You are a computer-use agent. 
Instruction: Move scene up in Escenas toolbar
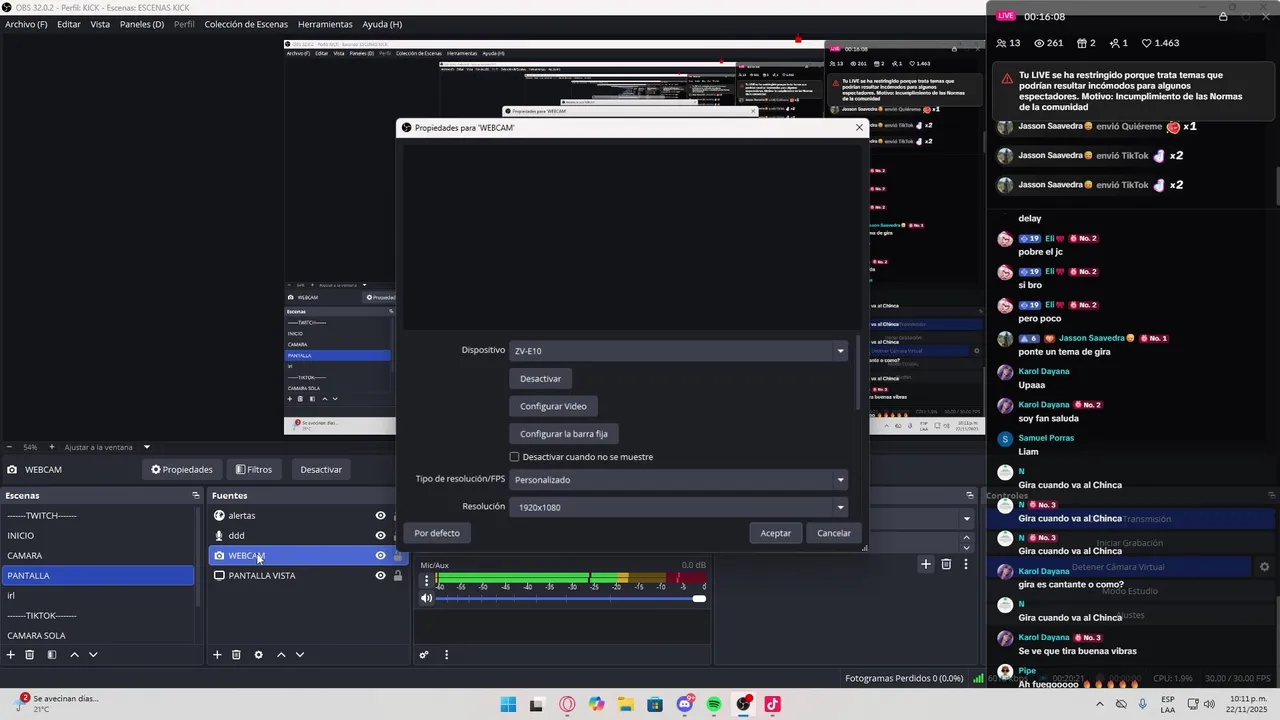74,655
